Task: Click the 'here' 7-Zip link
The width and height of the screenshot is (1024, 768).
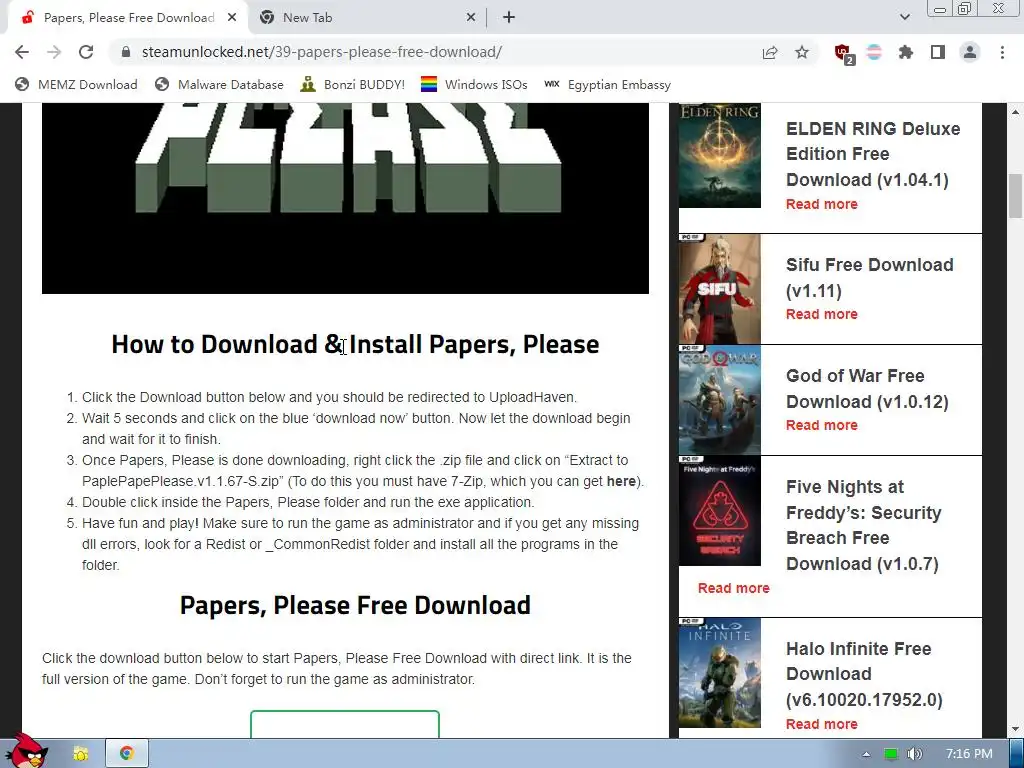Action: click(620, 481)
